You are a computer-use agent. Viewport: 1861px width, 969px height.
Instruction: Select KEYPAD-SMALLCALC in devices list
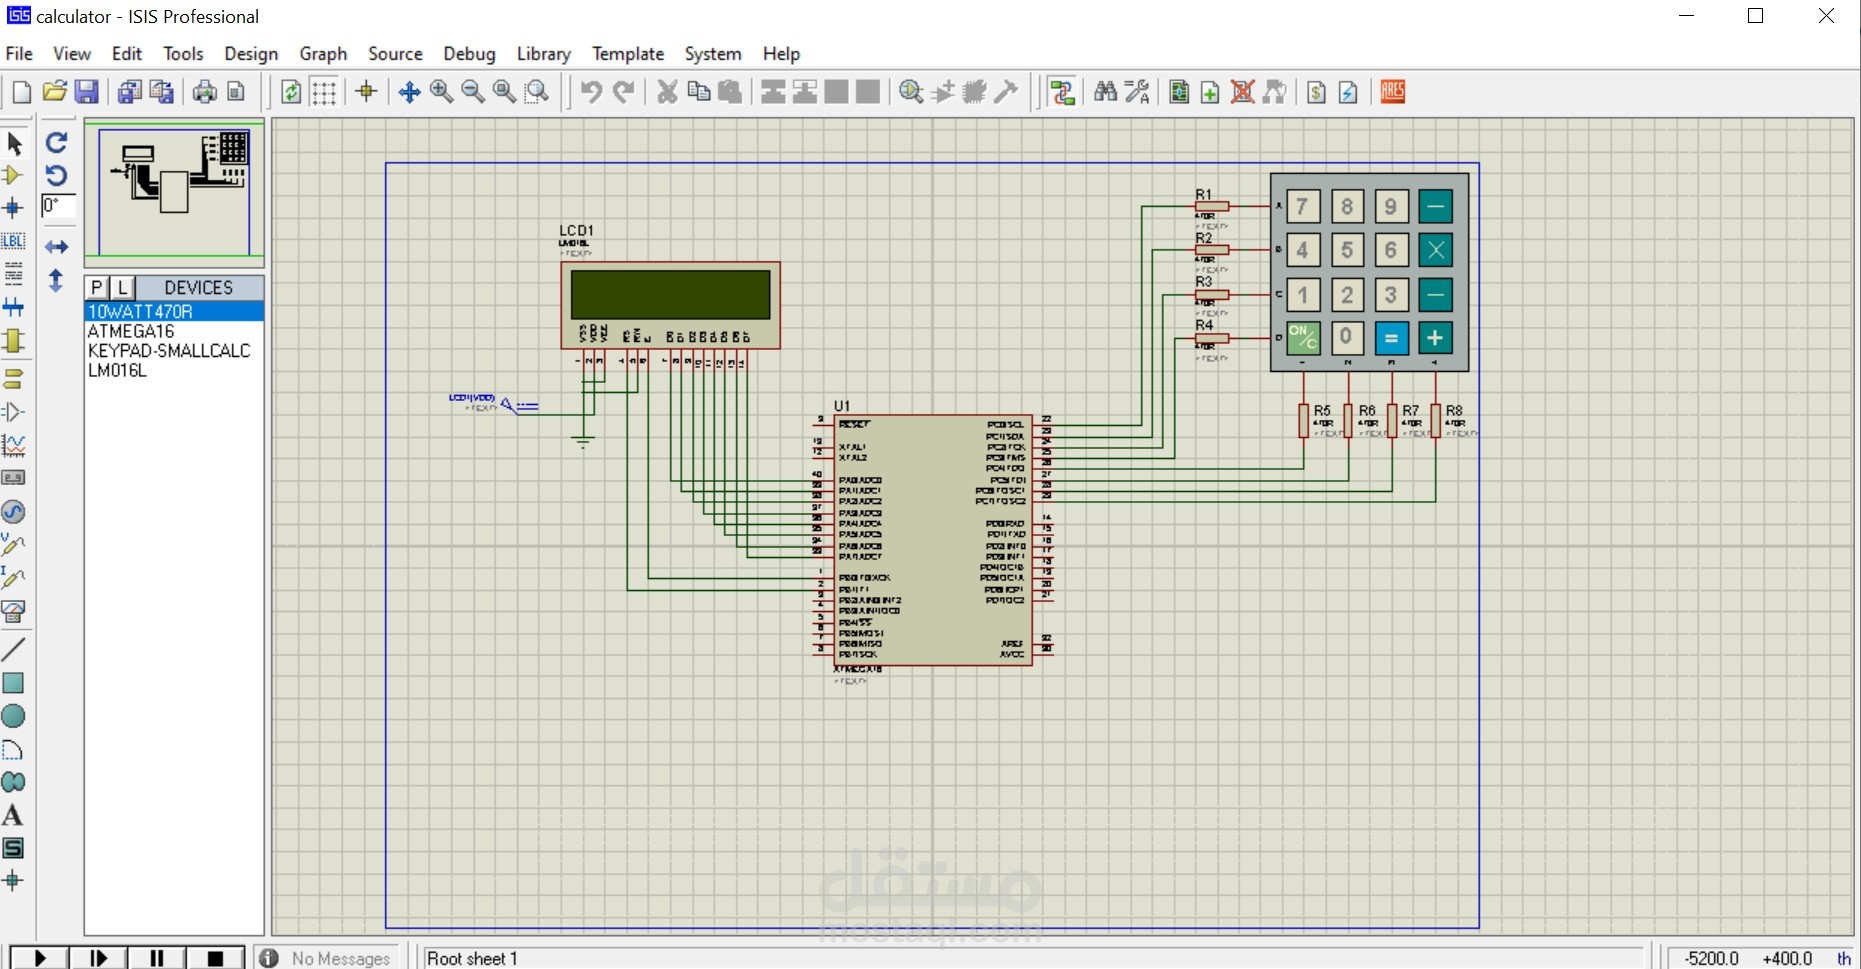(169, 351)
